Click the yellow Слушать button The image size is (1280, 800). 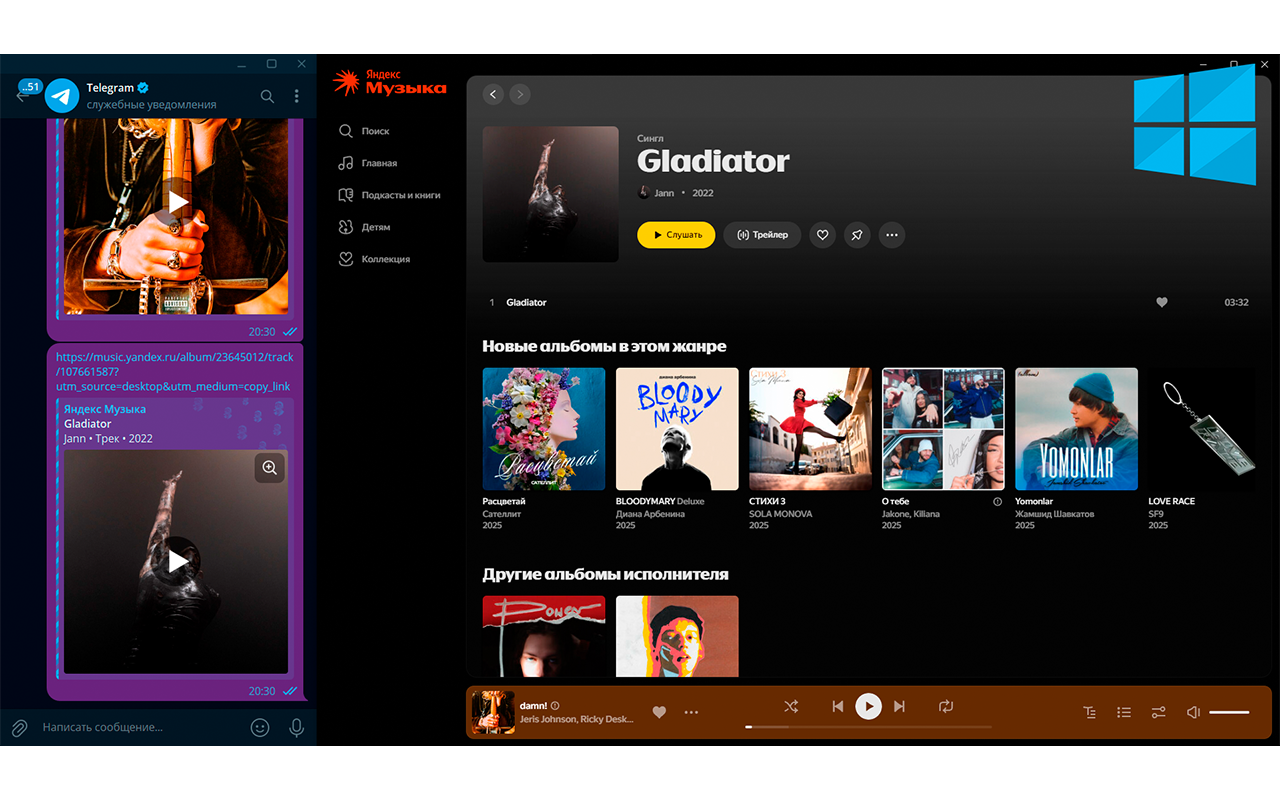(676, 235)
